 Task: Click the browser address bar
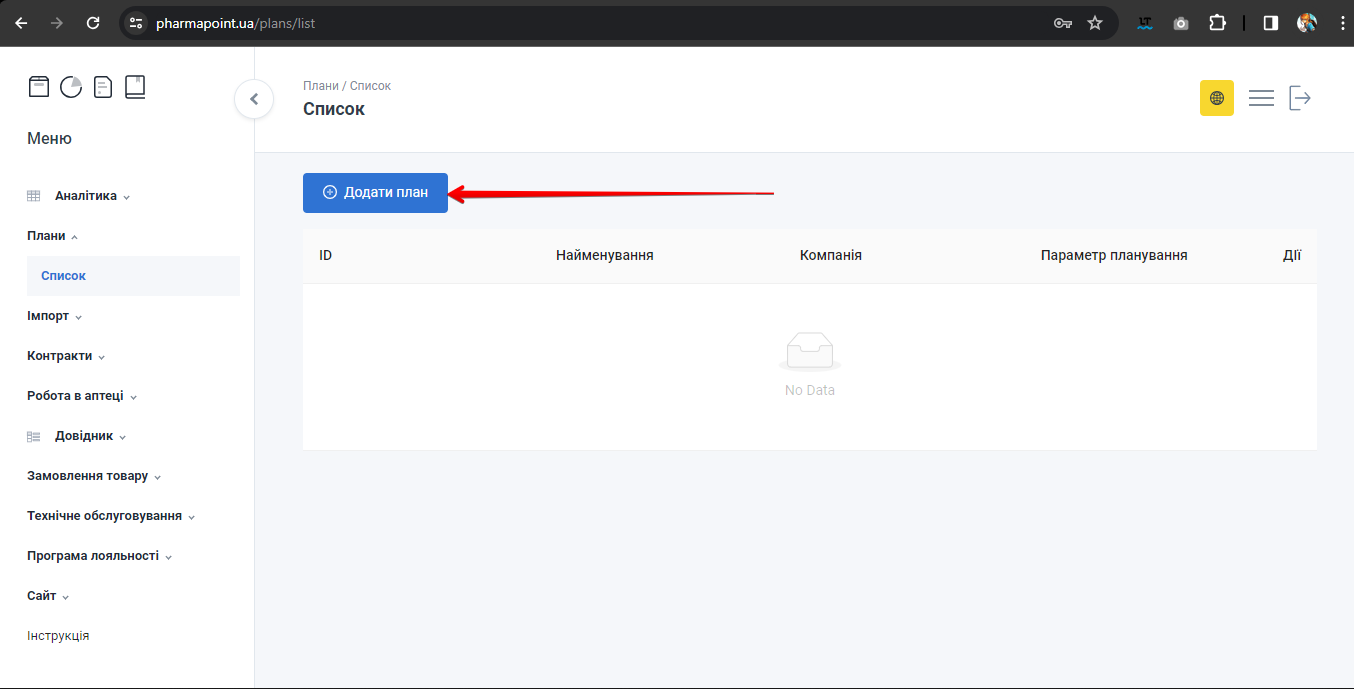coord(600,23)
